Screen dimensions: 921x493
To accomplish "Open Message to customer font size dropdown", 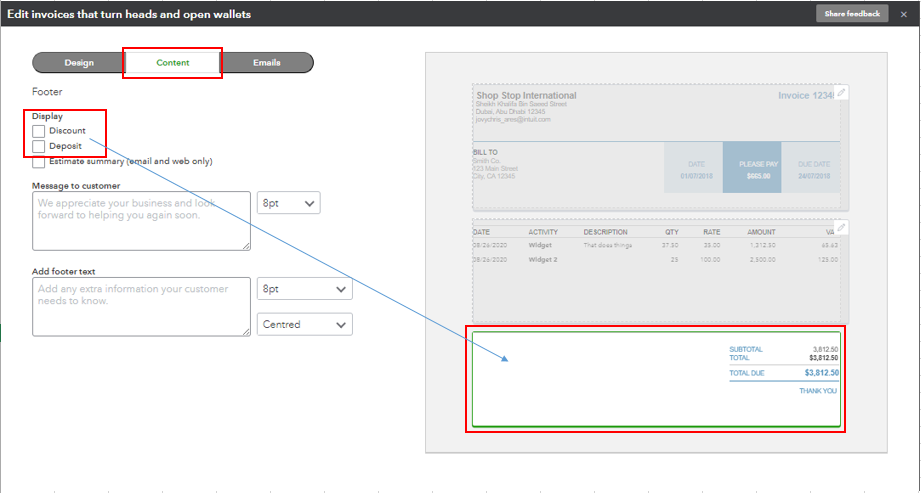I will [x=288, y=203].
